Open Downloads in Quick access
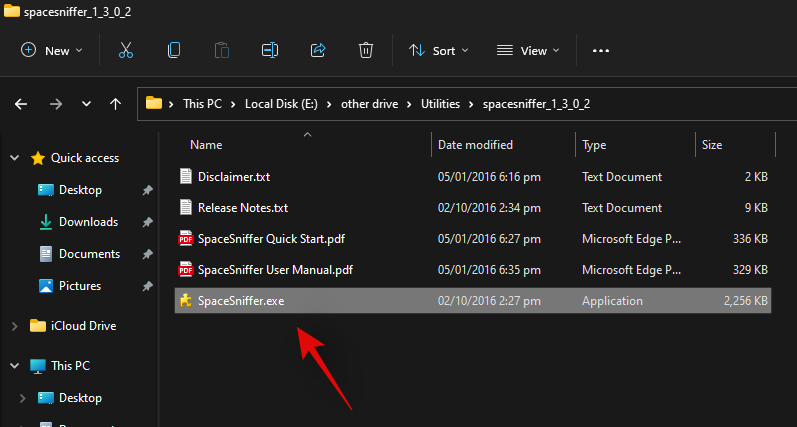Screen dimensions: 797x427 (x=88, y=222)
